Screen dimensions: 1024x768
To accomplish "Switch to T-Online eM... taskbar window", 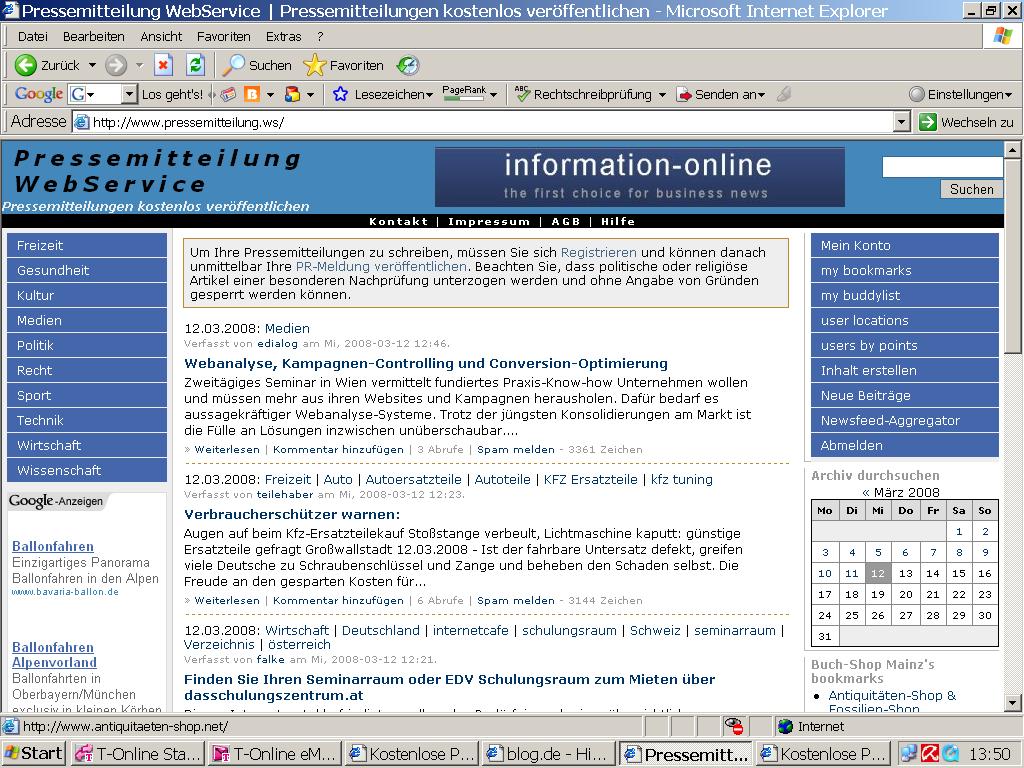I will pos(275,754).
